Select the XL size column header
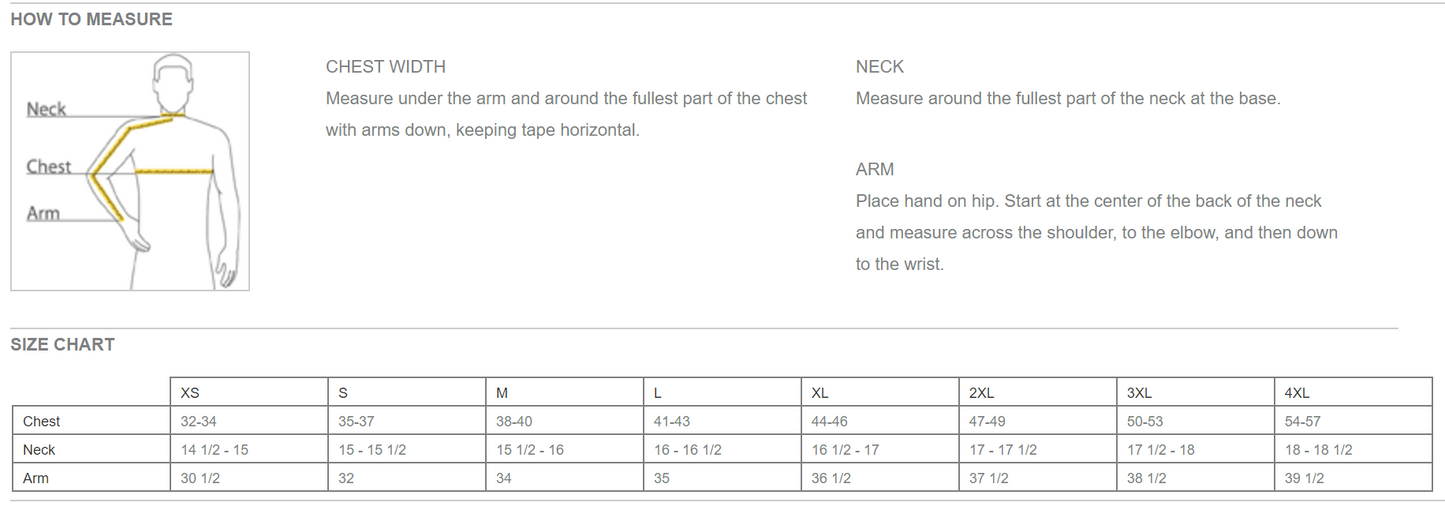 click(820, 393)
